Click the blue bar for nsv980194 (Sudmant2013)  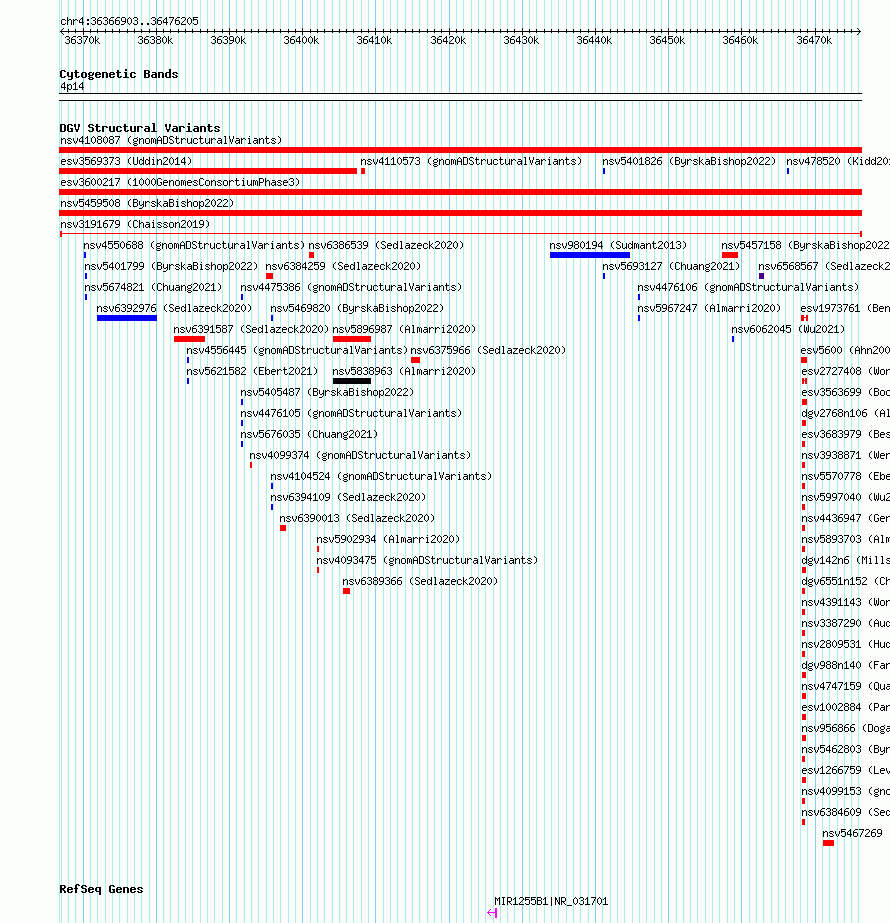(590, 255)
